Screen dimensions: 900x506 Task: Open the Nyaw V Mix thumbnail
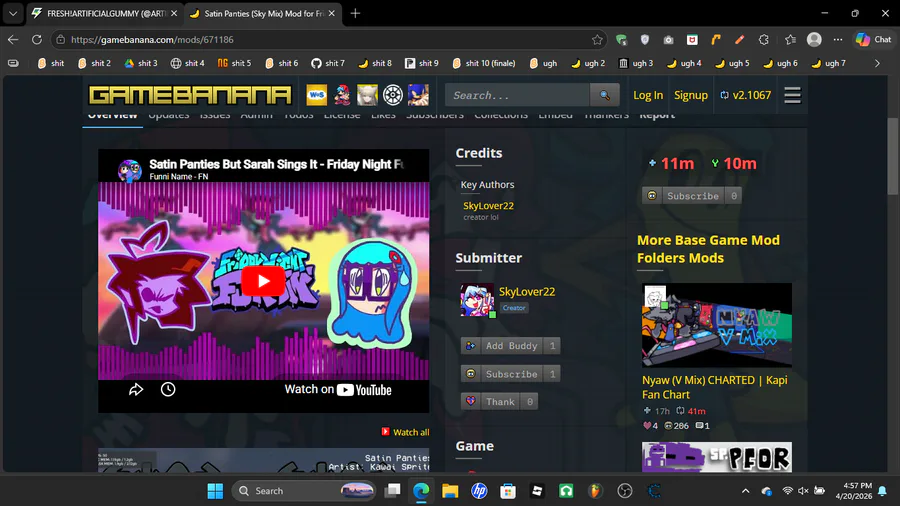pos(716,325)
